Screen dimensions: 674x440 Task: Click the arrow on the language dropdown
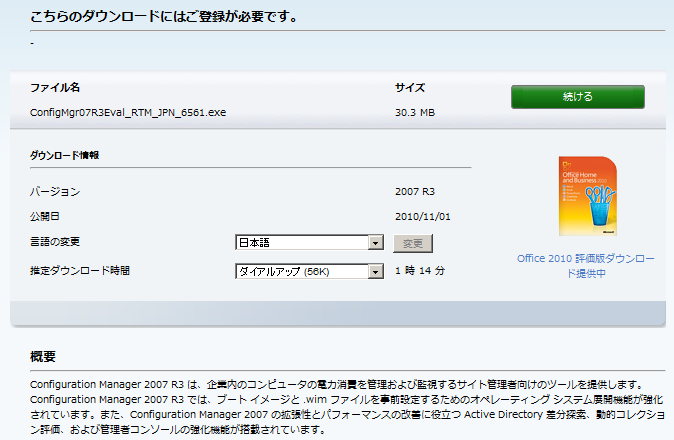tap(375, 243)
